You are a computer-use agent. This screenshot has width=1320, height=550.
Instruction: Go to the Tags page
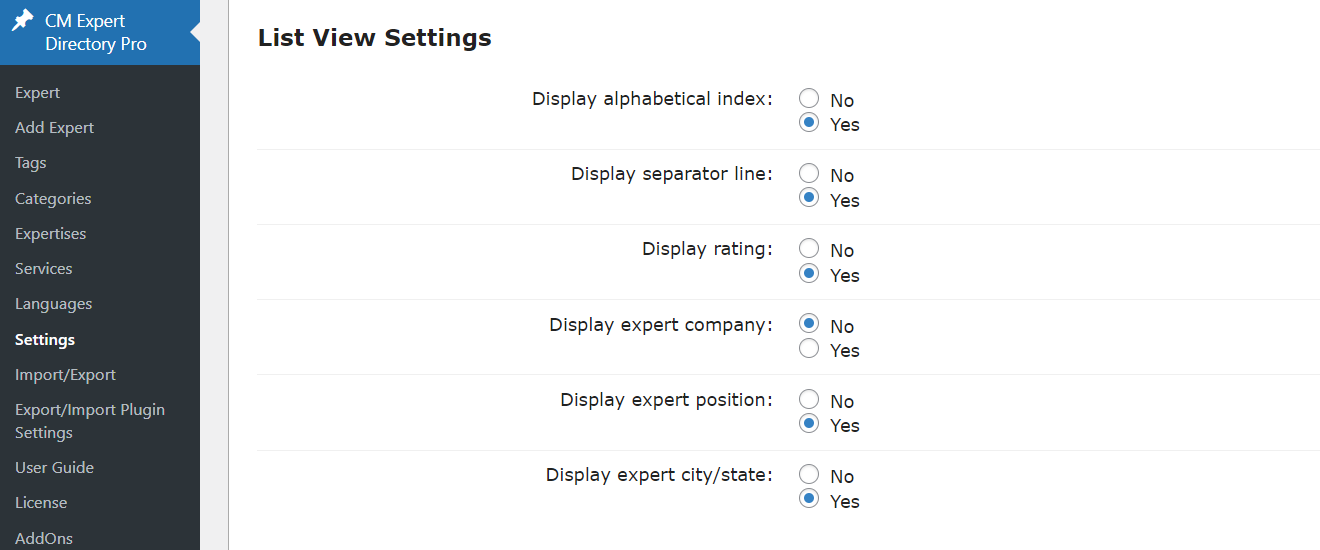[x=31, y=163]
